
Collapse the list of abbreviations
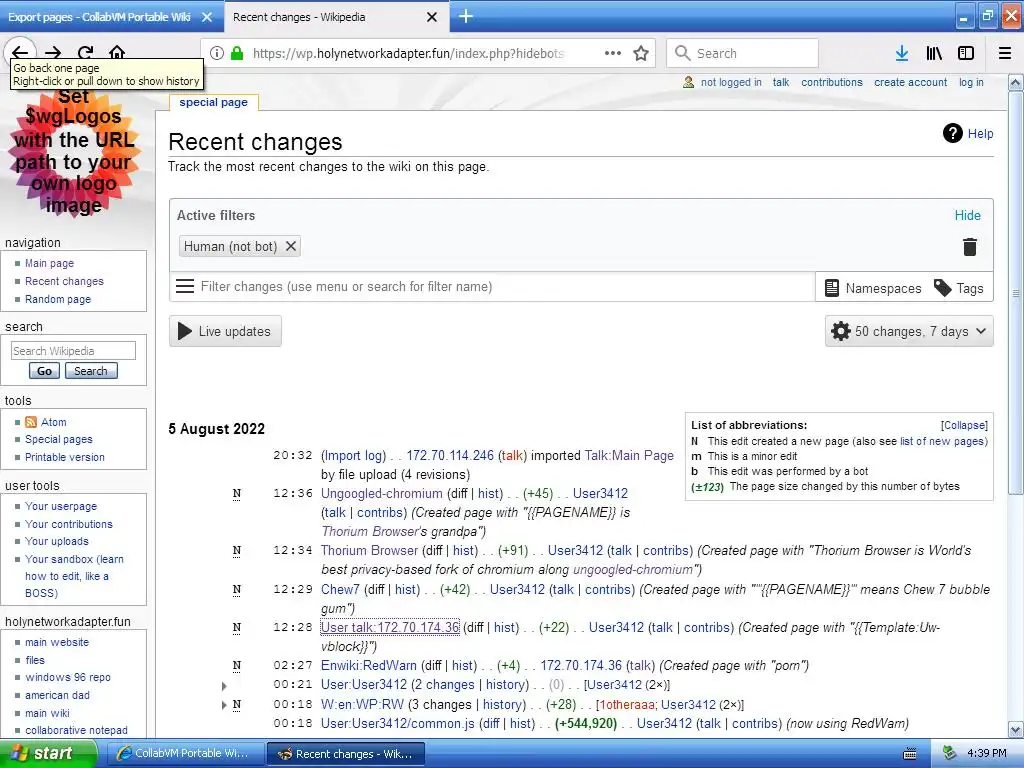964,425
